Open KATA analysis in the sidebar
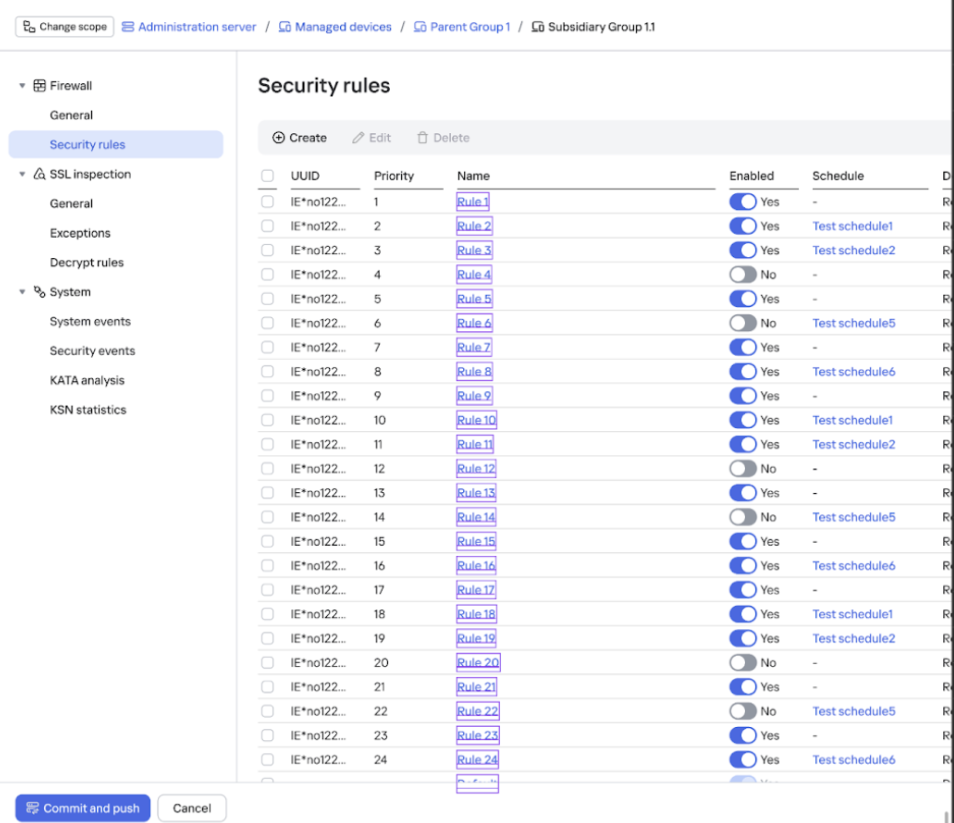The image size is (954, 823). point(87,380)
